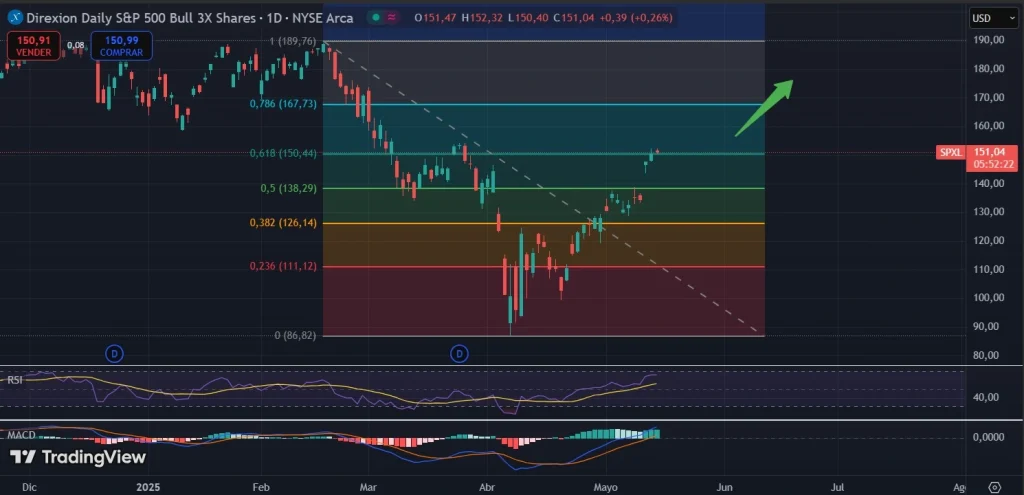
Task: Click the low value L150,40
Action: [527, 18]
